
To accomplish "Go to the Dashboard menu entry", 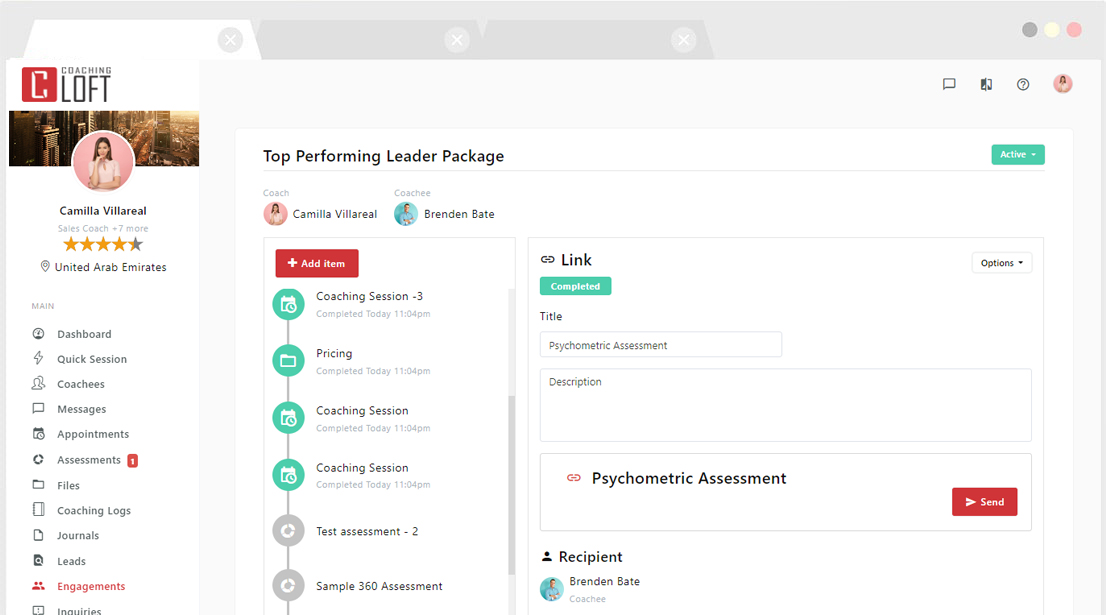I will pos(36,333).
